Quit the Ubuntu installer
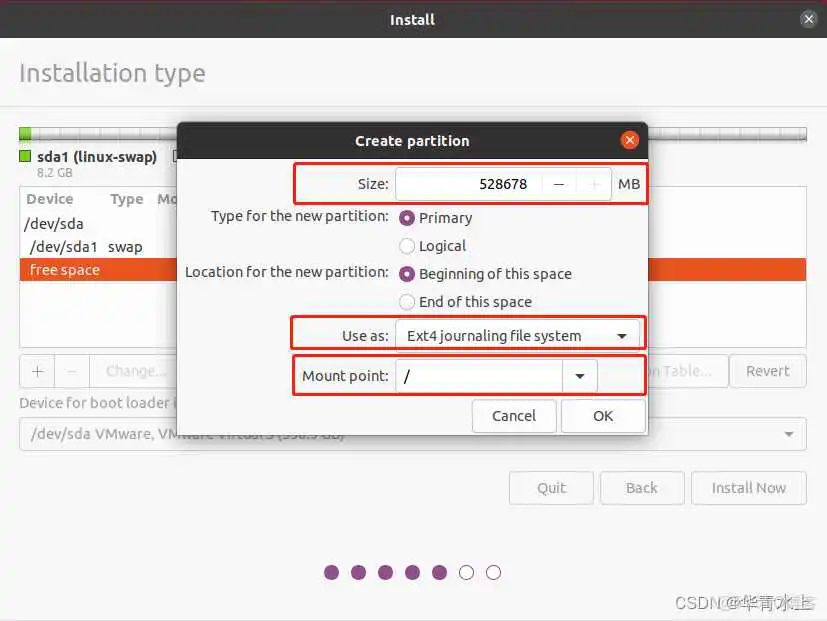 click(550, 488)
